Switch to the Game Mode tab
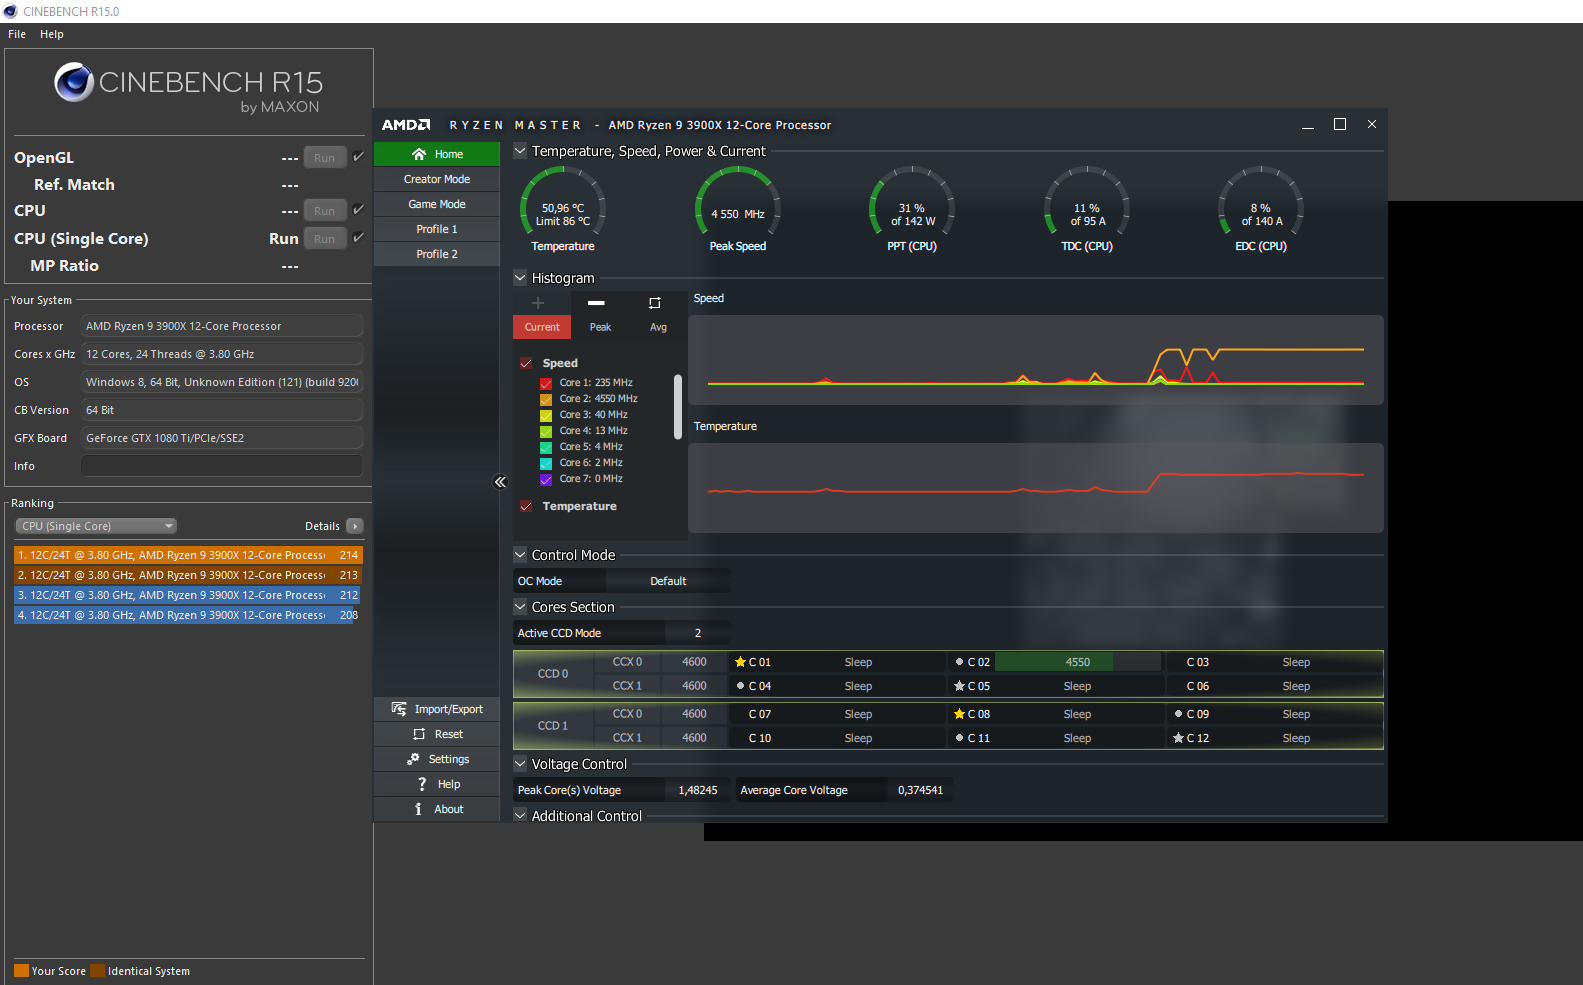 coord(437,204)
